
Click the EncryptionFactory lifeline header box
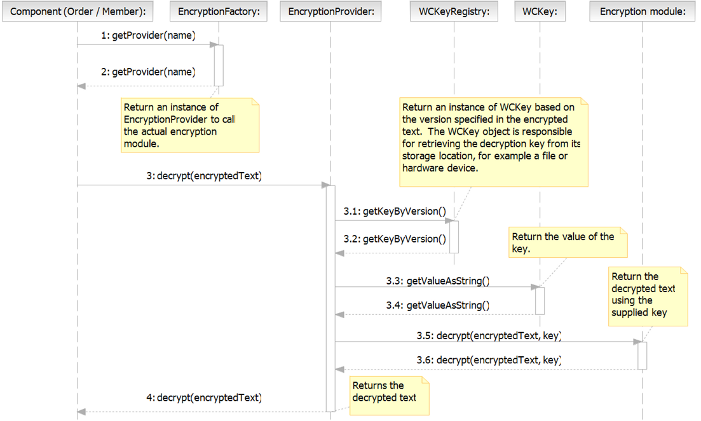pyautogui.click(x=218, y=12)
